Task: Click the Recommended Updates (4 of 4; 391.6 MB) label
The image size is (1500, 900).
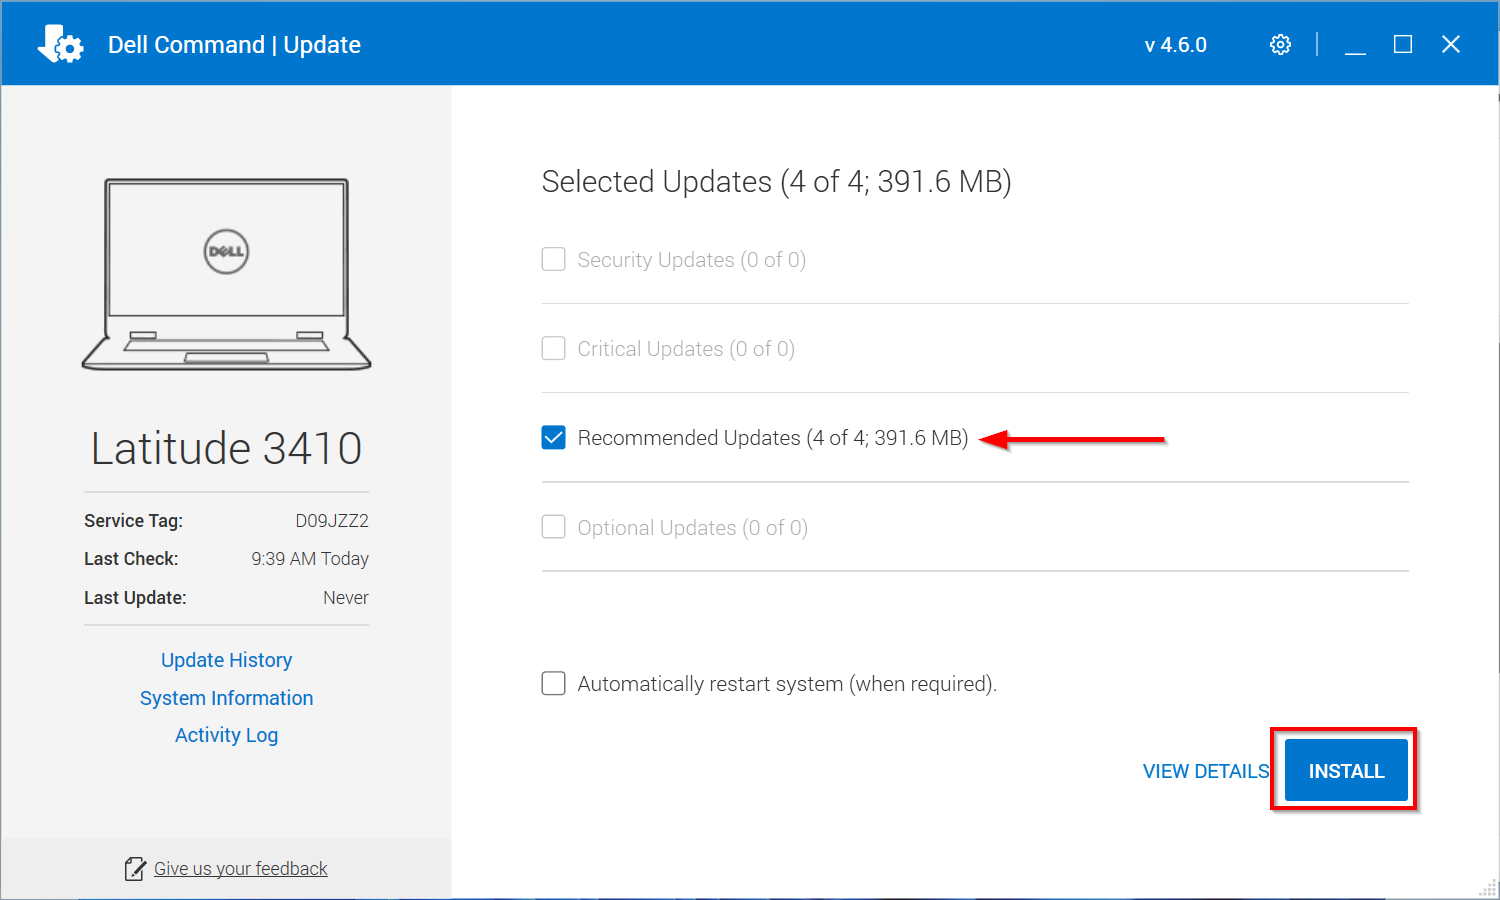Action: click(773, 438)
